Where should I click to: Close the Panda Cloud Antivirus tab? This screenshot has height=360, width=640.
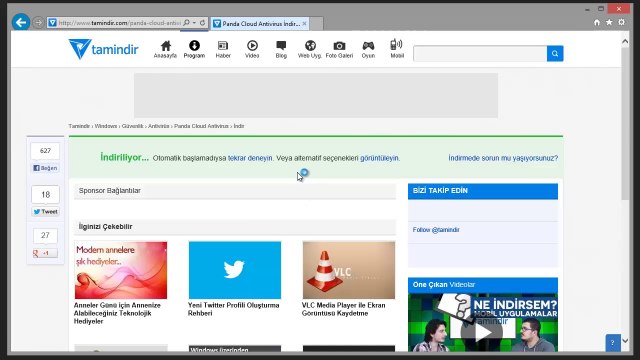coord(304,24)
